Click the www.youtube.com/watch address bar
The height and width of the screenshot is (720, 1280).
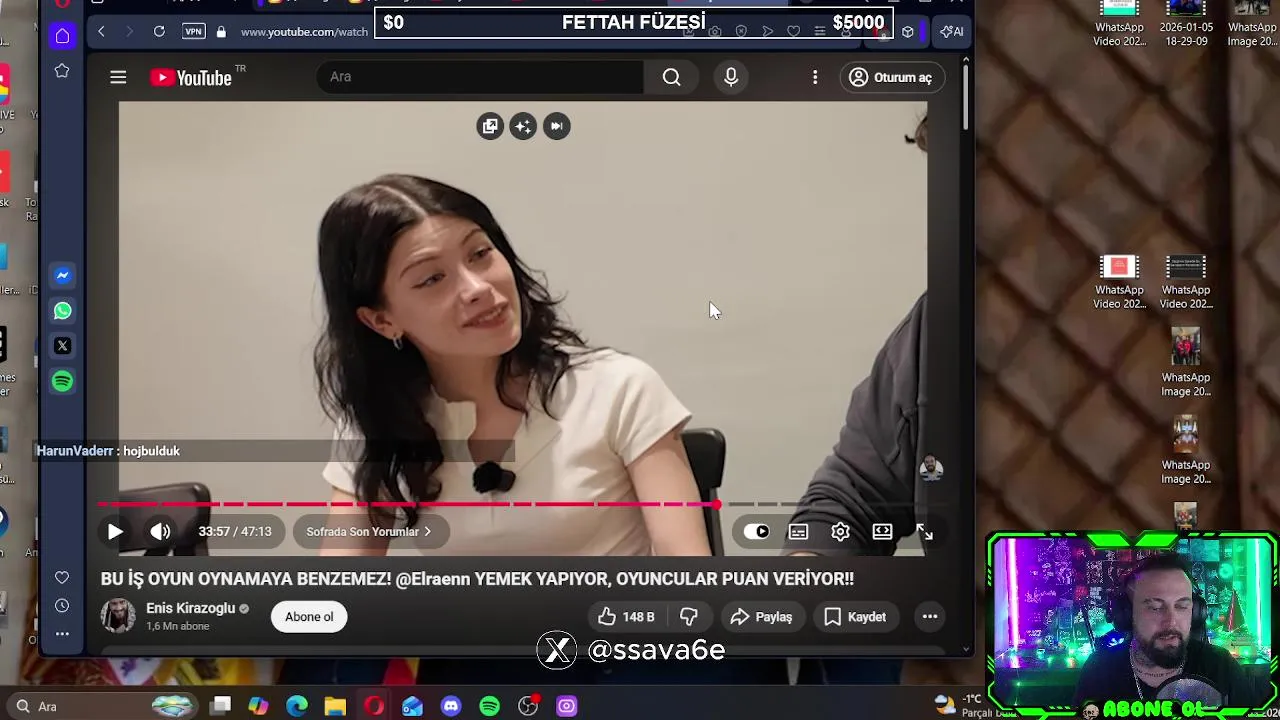(304, 32)
